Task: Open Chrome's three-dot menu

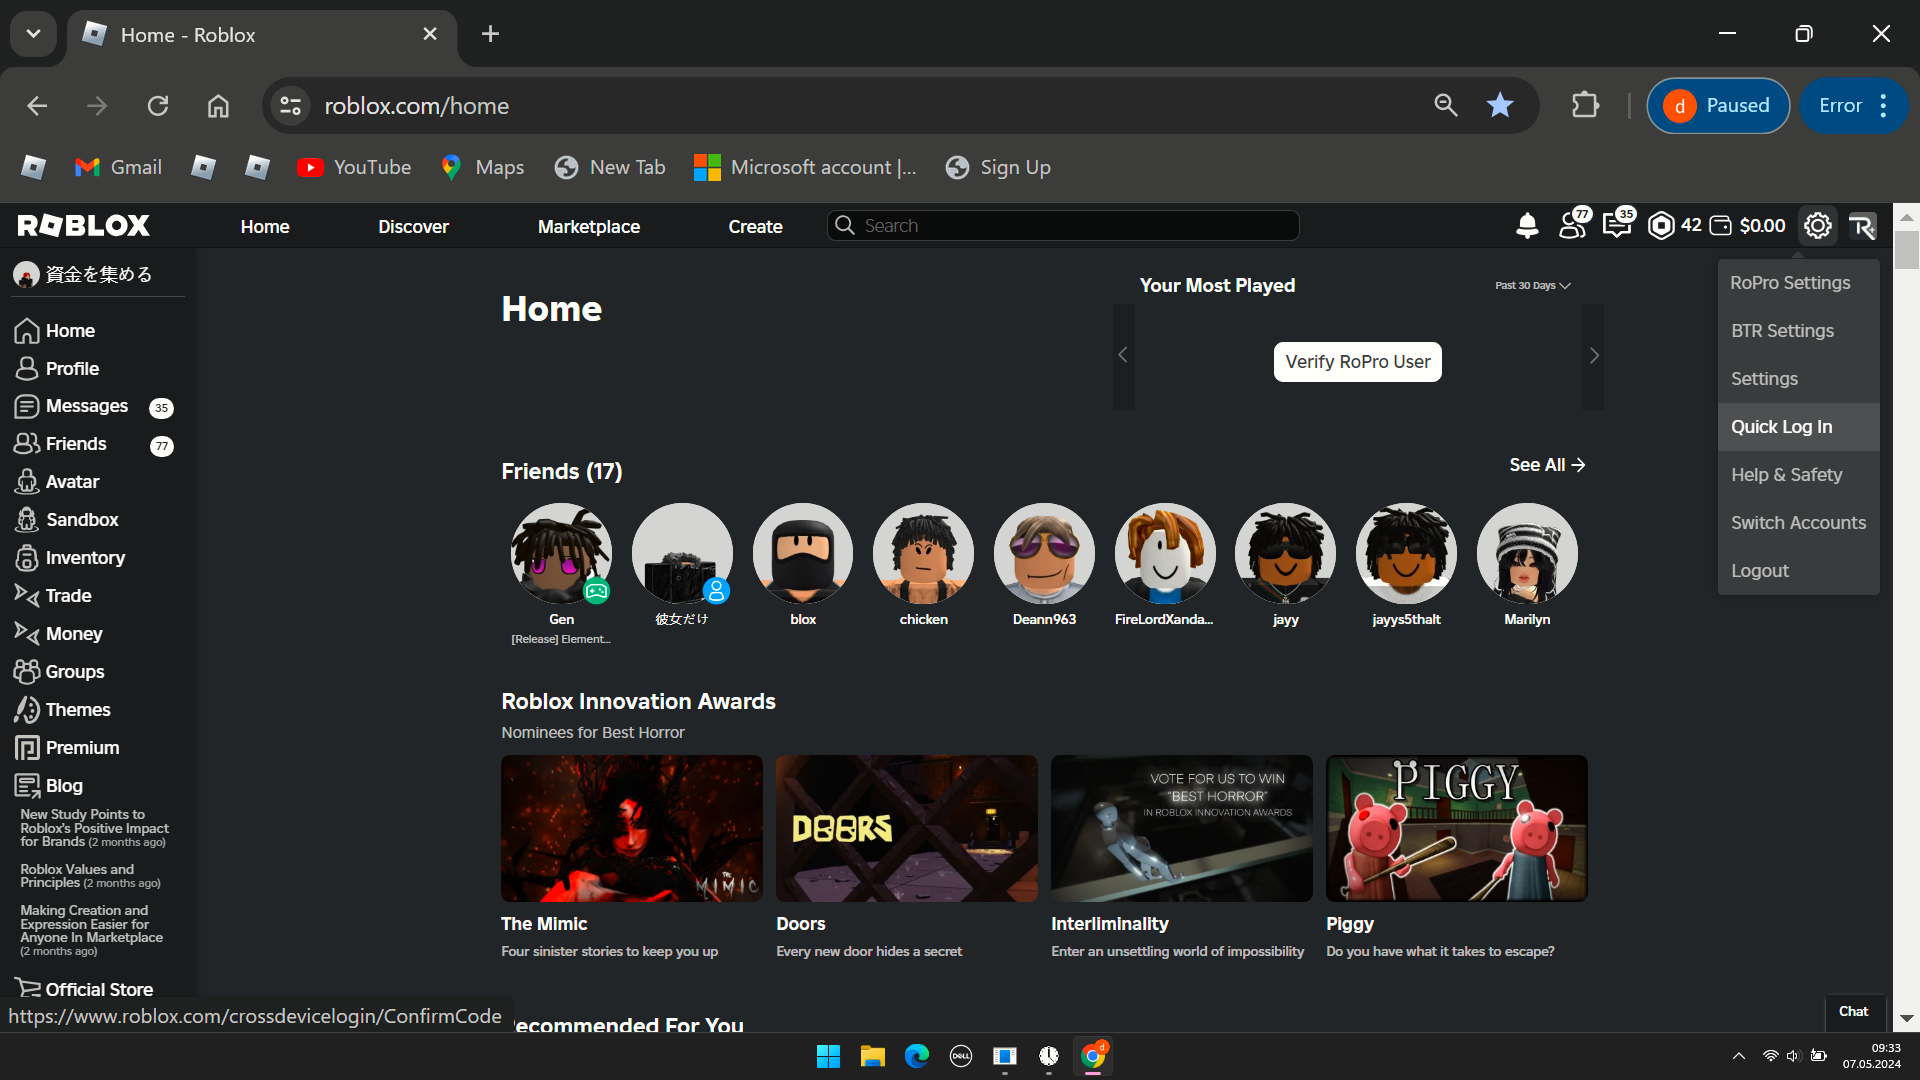Action: (x=1883, y=106)
